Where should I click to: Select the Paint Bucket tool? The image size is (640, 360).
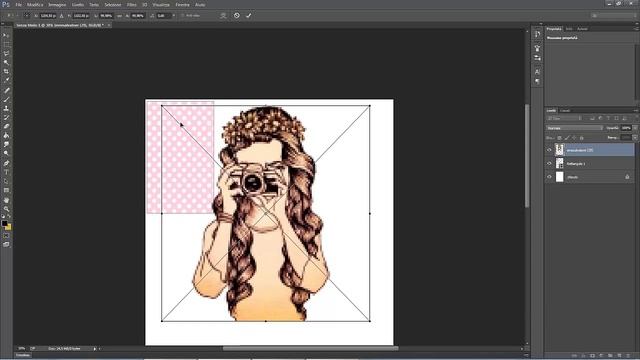coord(6,135)
